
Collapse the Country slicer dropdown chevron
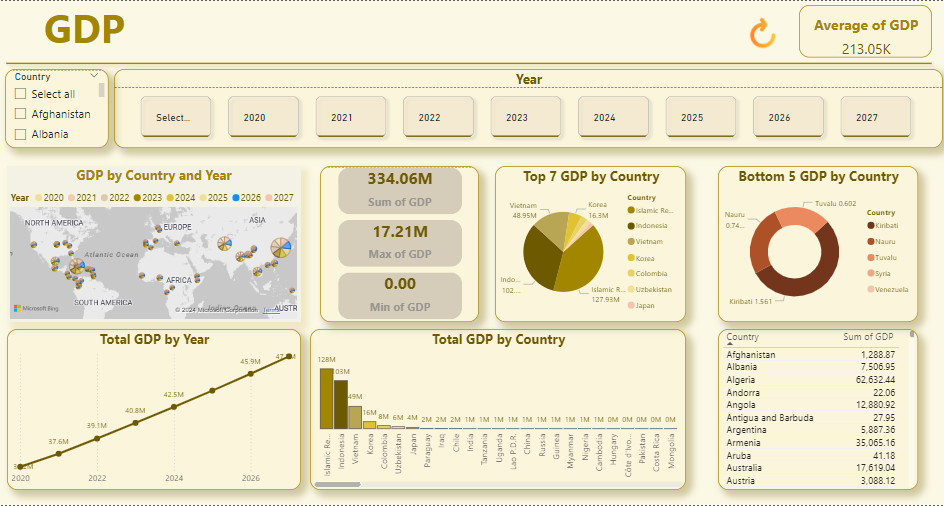94,76
